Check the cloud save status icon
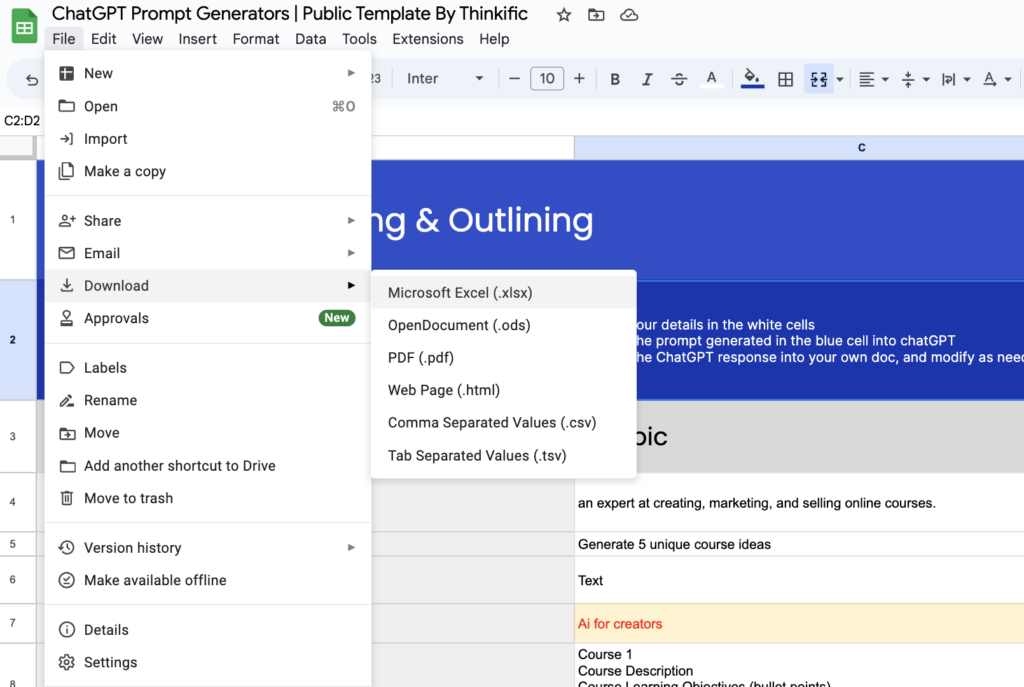The width and height of the screenshot is (1024, 687). pos(629,15)
